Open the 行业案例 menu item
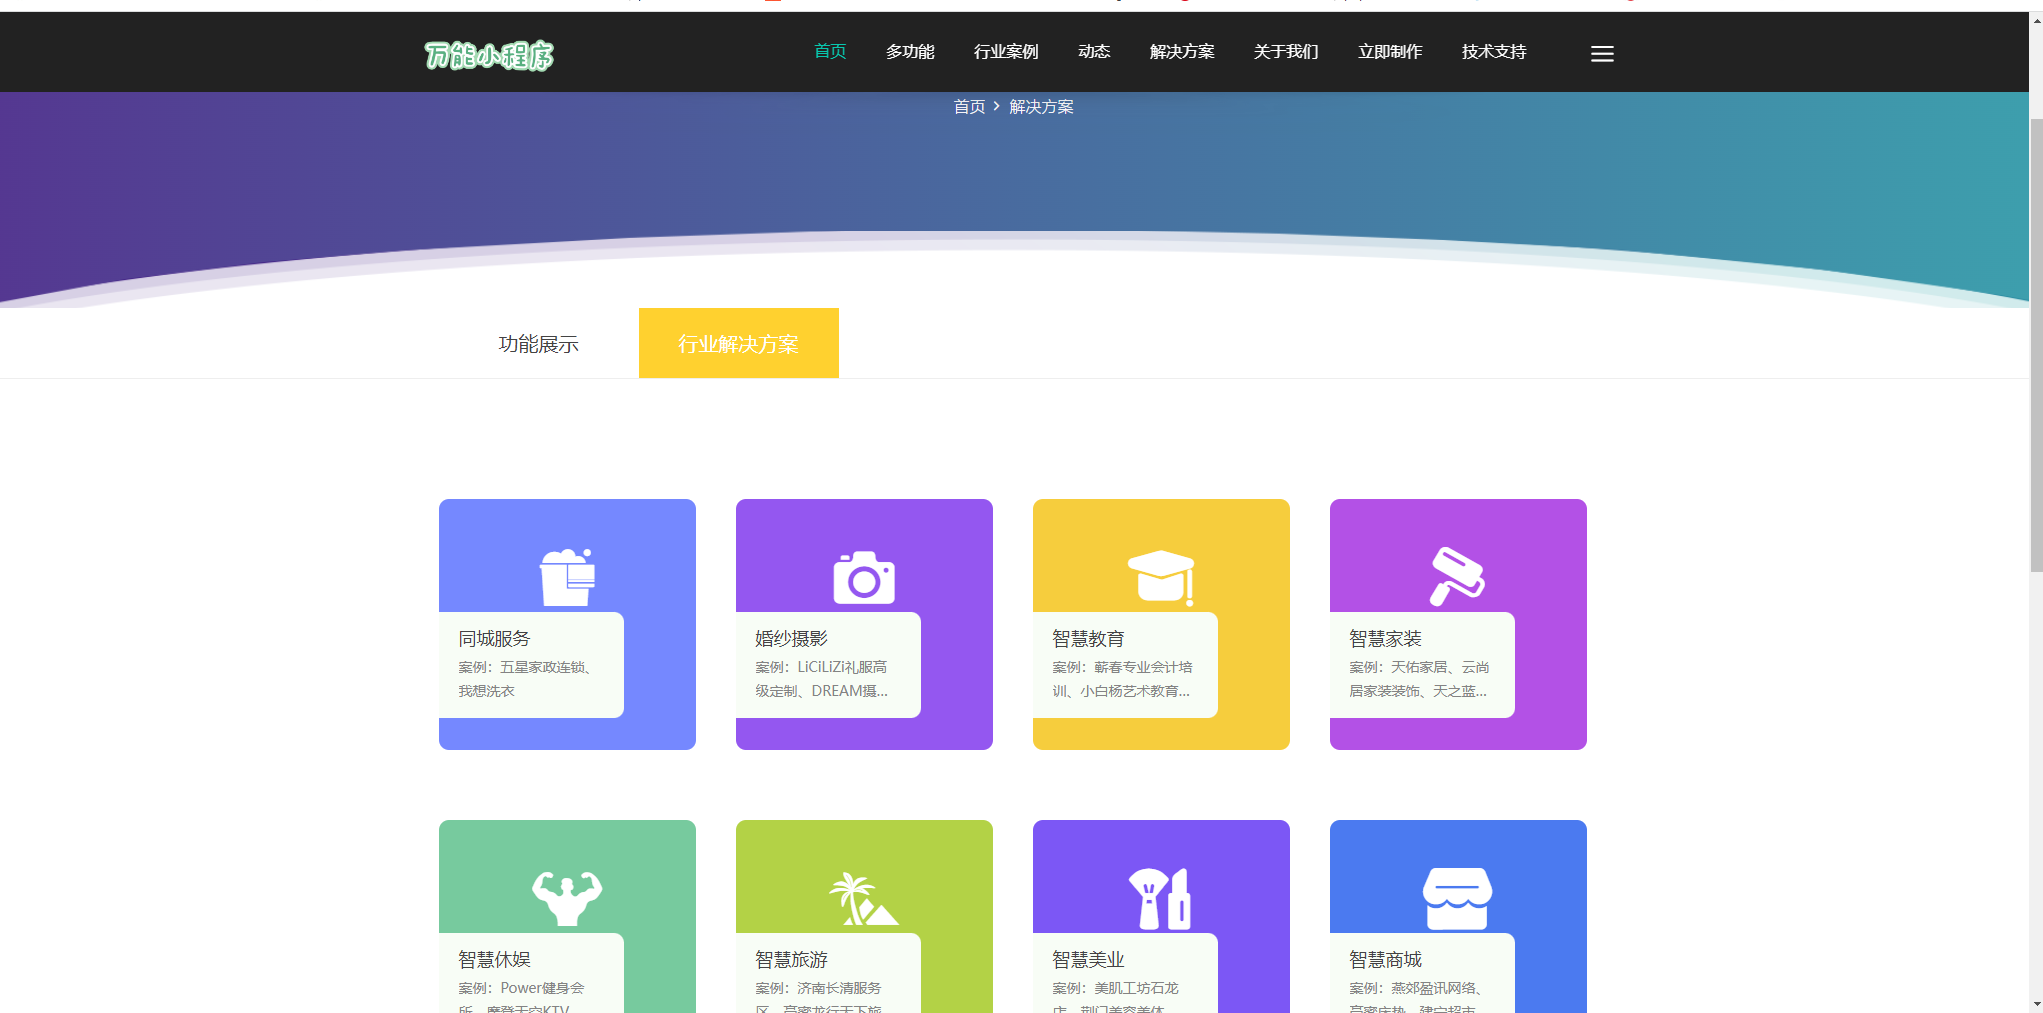 click(x=1006, y=52)
